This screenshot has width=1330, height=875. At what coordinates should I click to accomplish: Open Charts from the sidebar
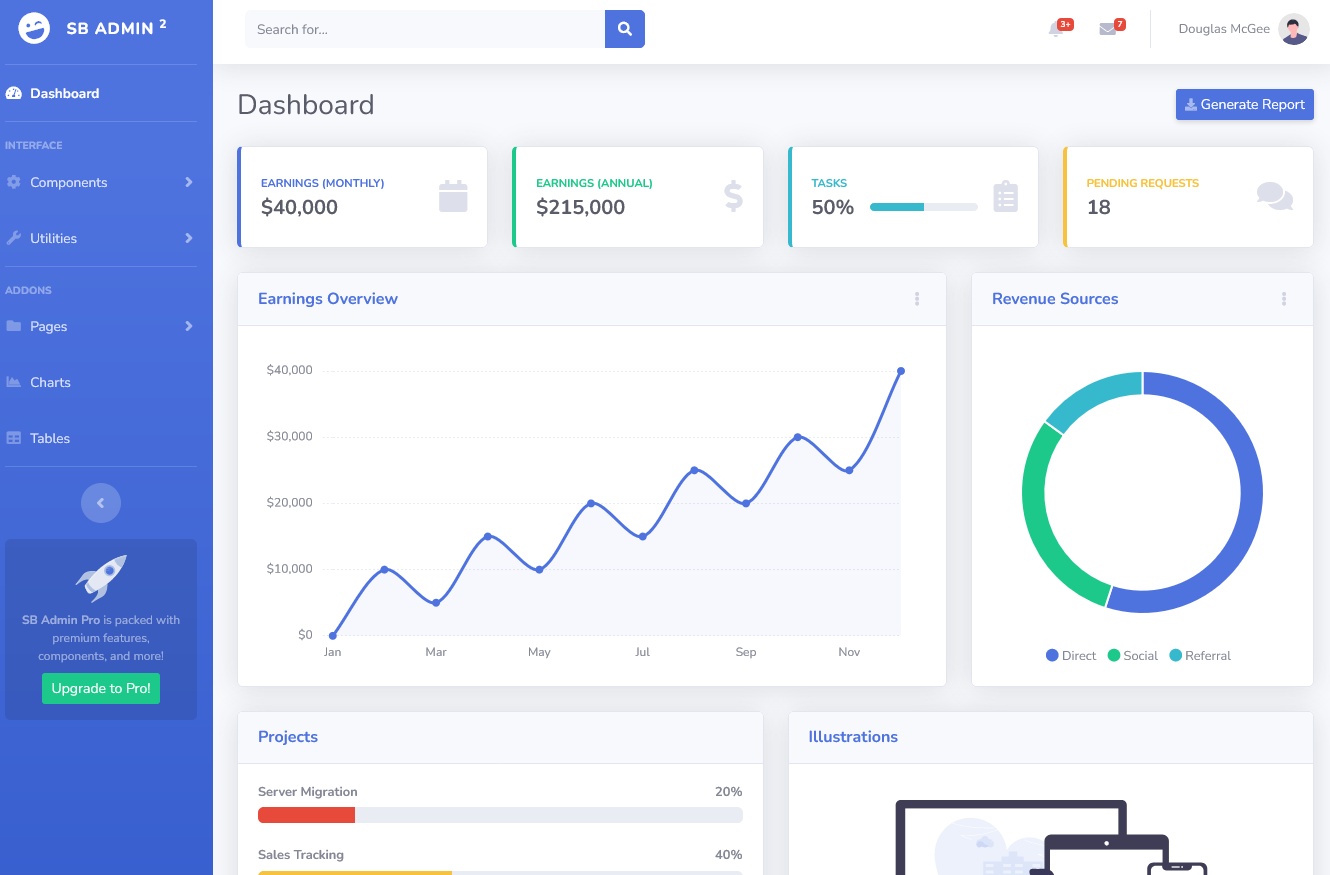(x=101, y=382)
